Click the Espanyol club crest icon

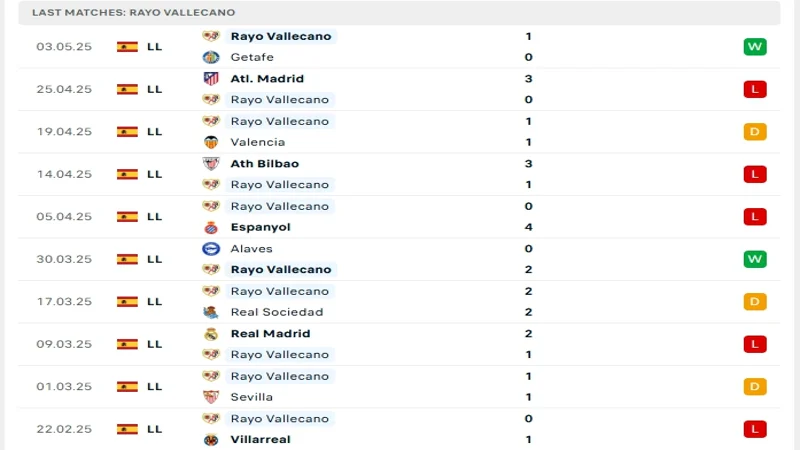[211, 227]
